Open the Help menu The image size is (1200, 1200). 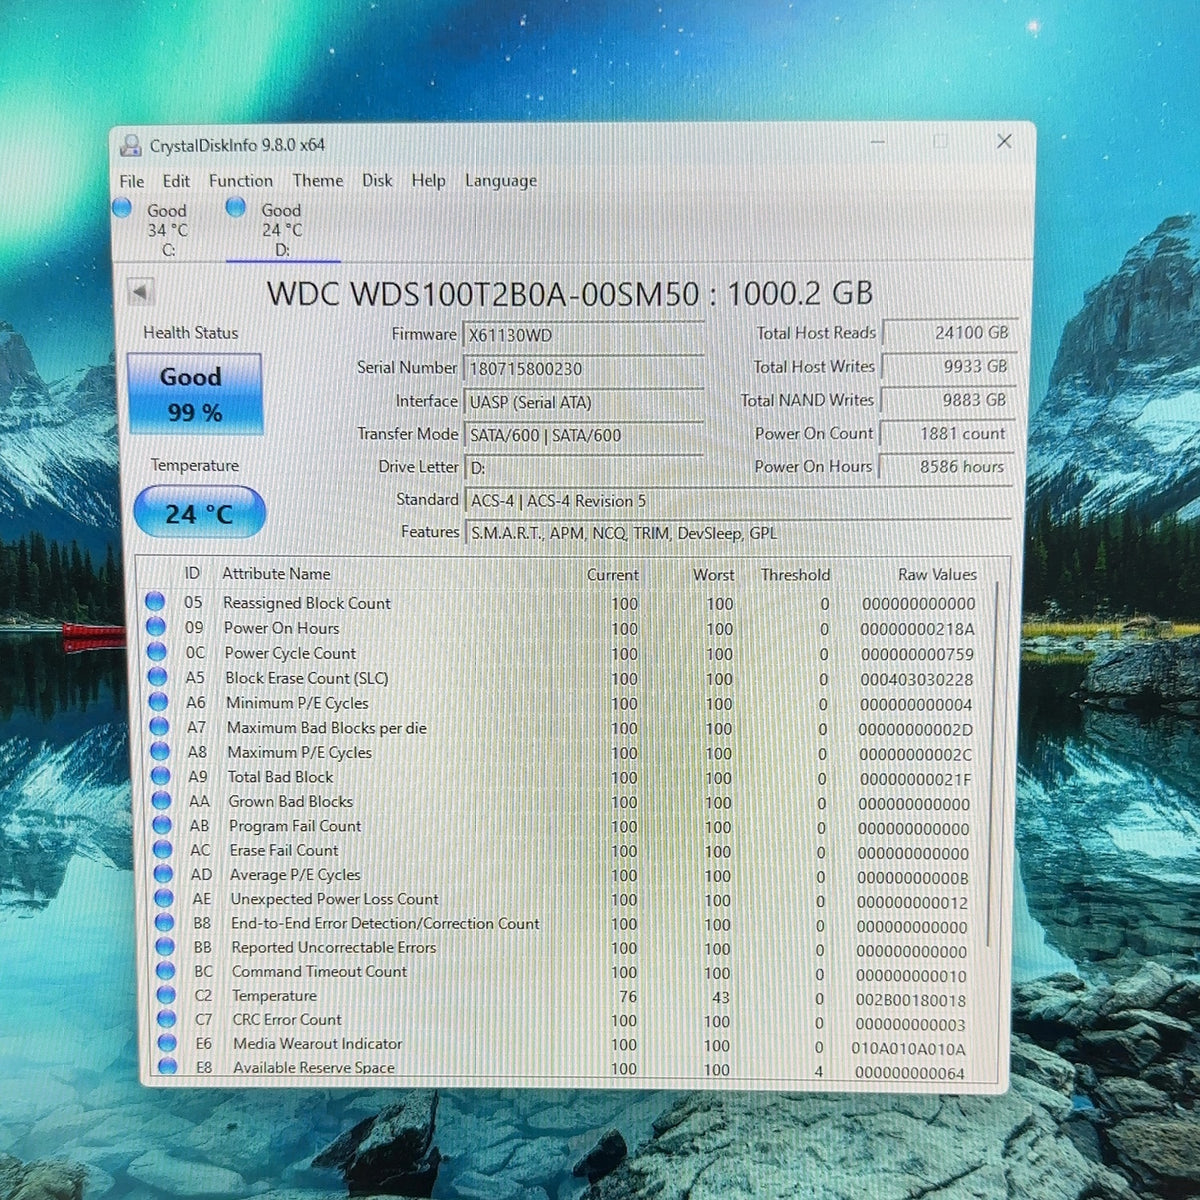click(428, 181)
